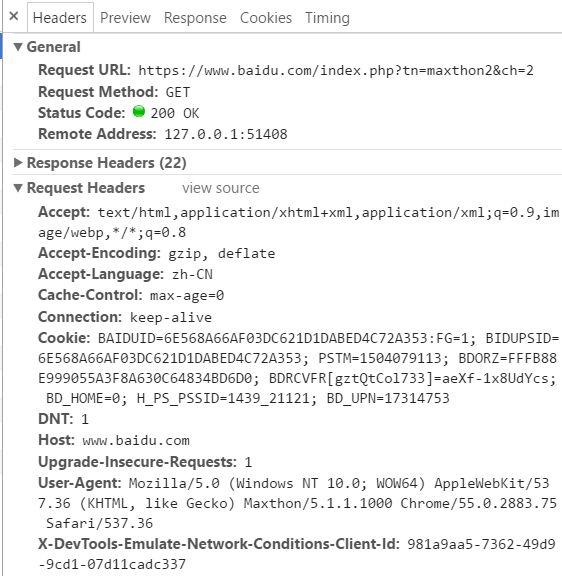Click the Cookie header label

(64, 338)
